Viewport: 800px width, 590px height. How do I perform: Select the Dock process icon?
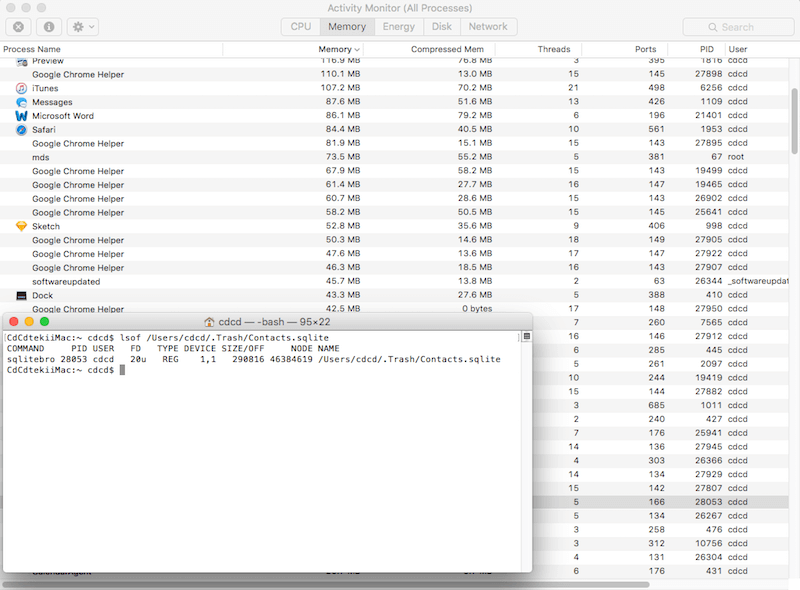click(x=21, y=296)
